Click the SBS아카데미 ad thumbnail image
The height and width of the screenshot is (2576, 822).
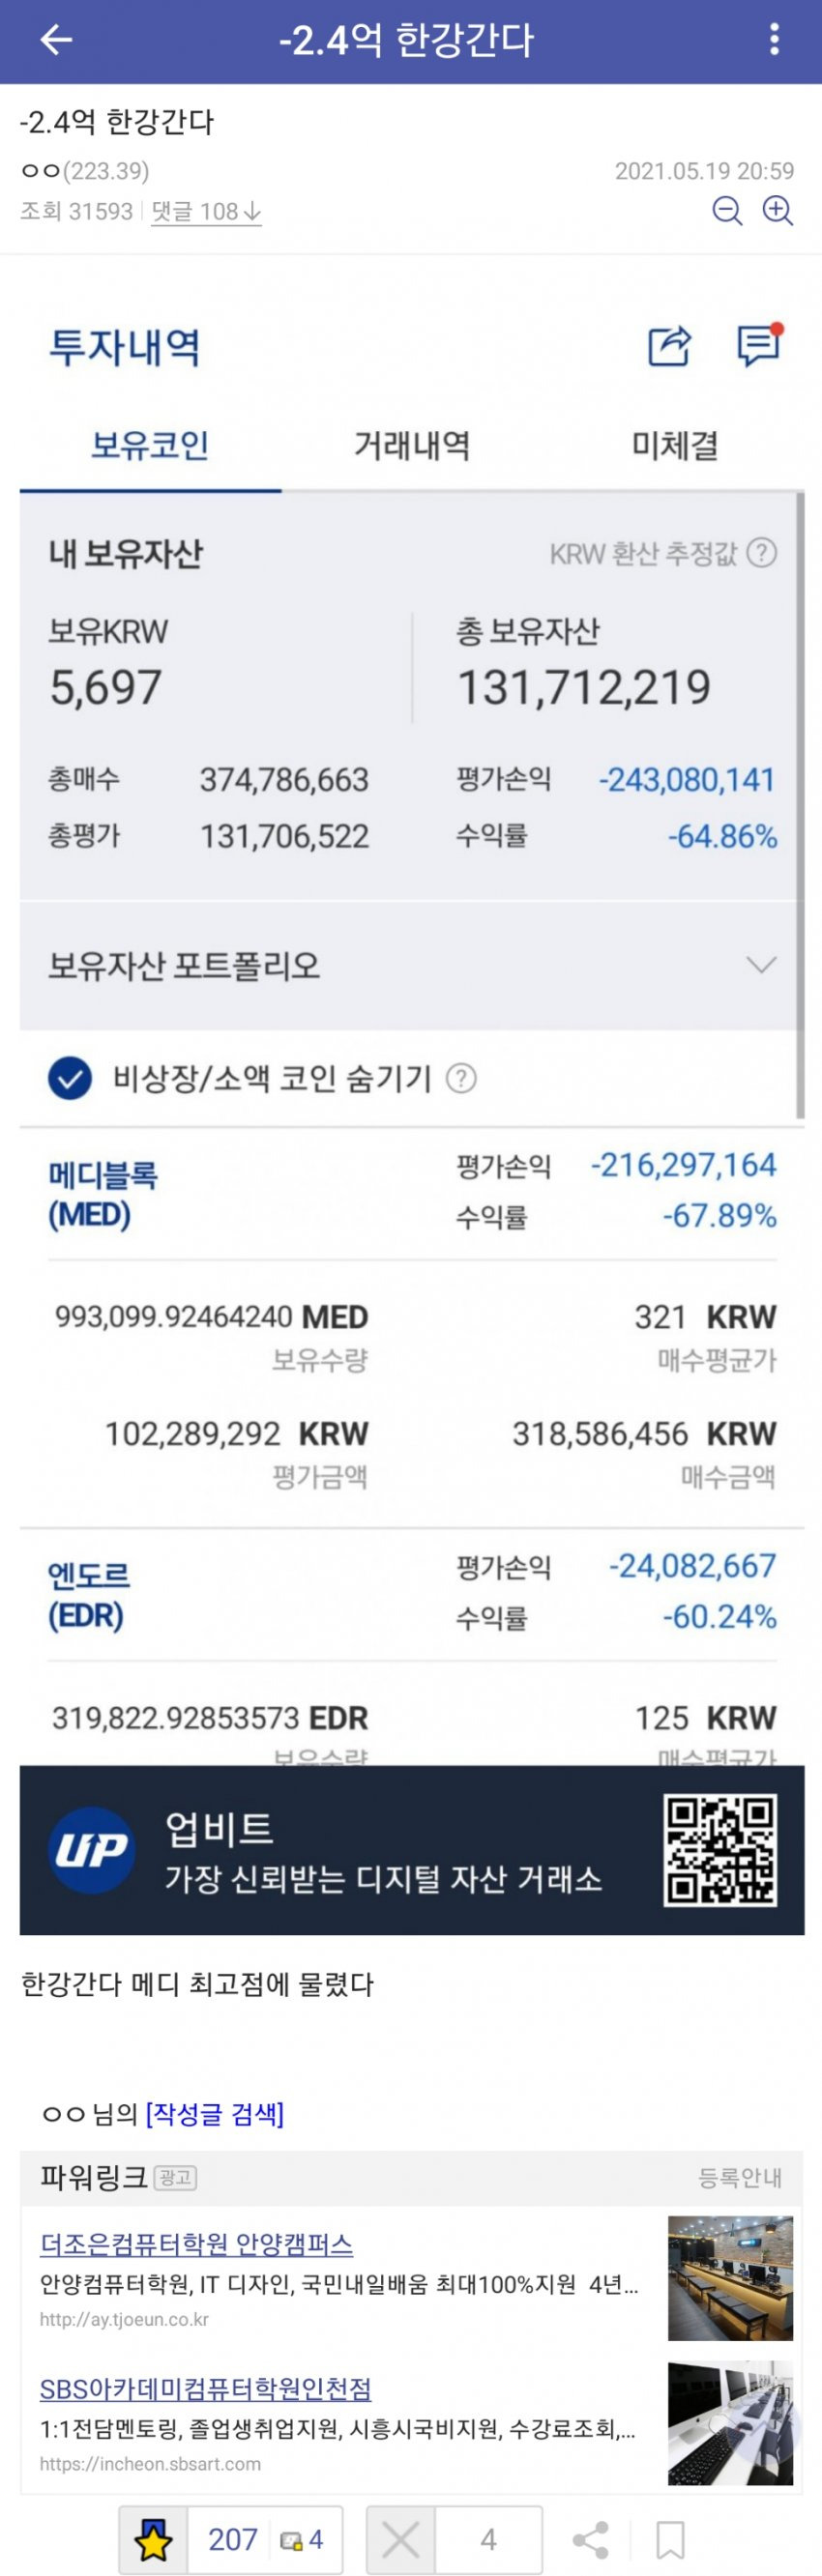pyautogui.click(x=730, y=2422)
